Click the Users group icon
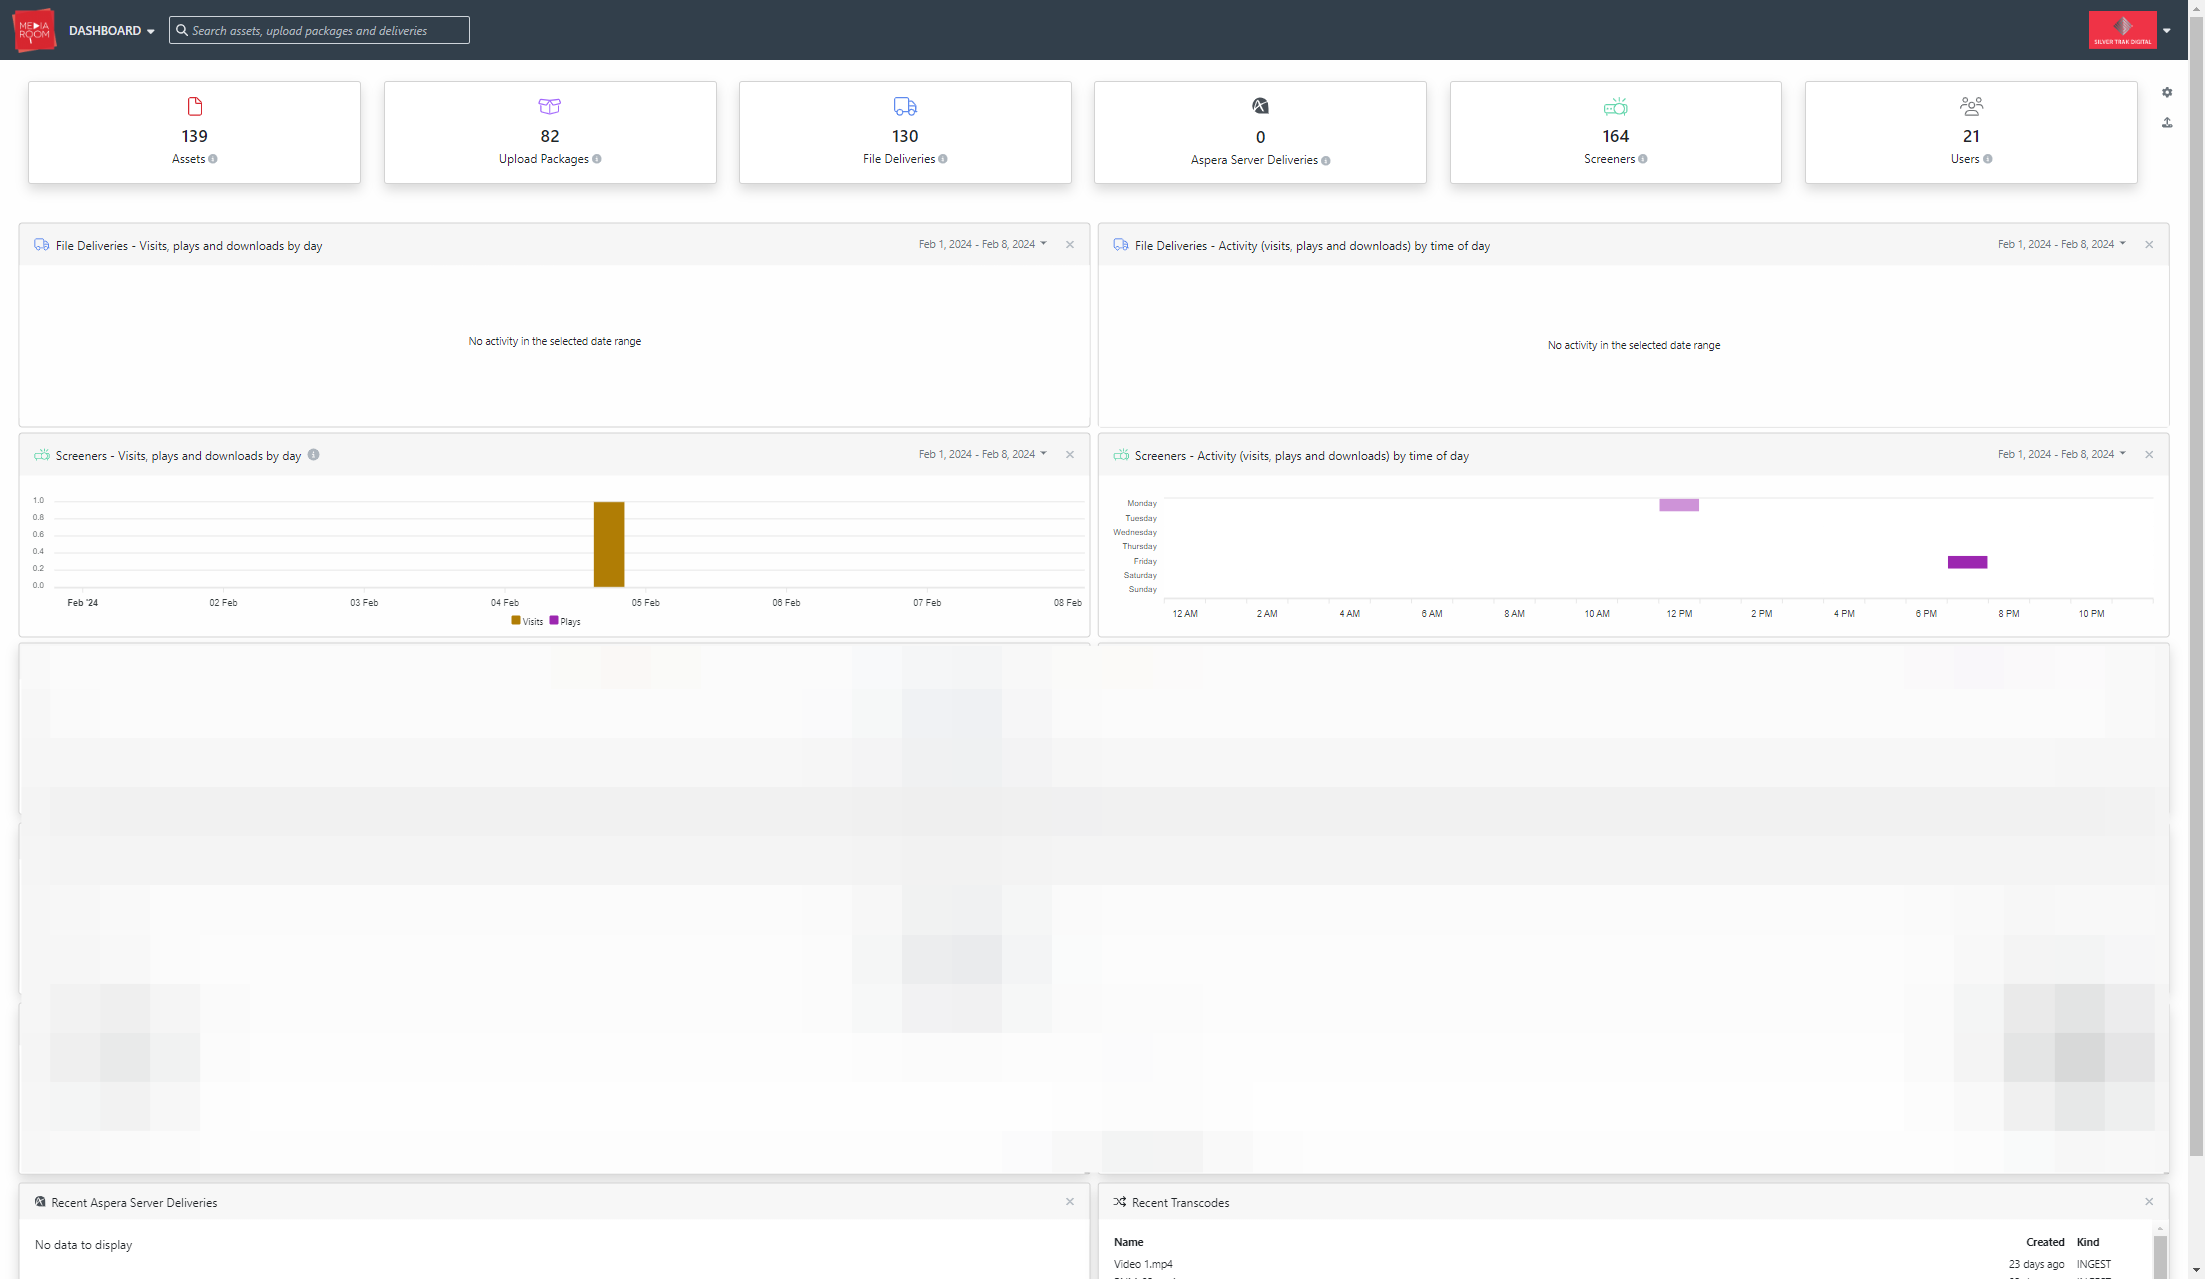 click(x=1971, y=106)
